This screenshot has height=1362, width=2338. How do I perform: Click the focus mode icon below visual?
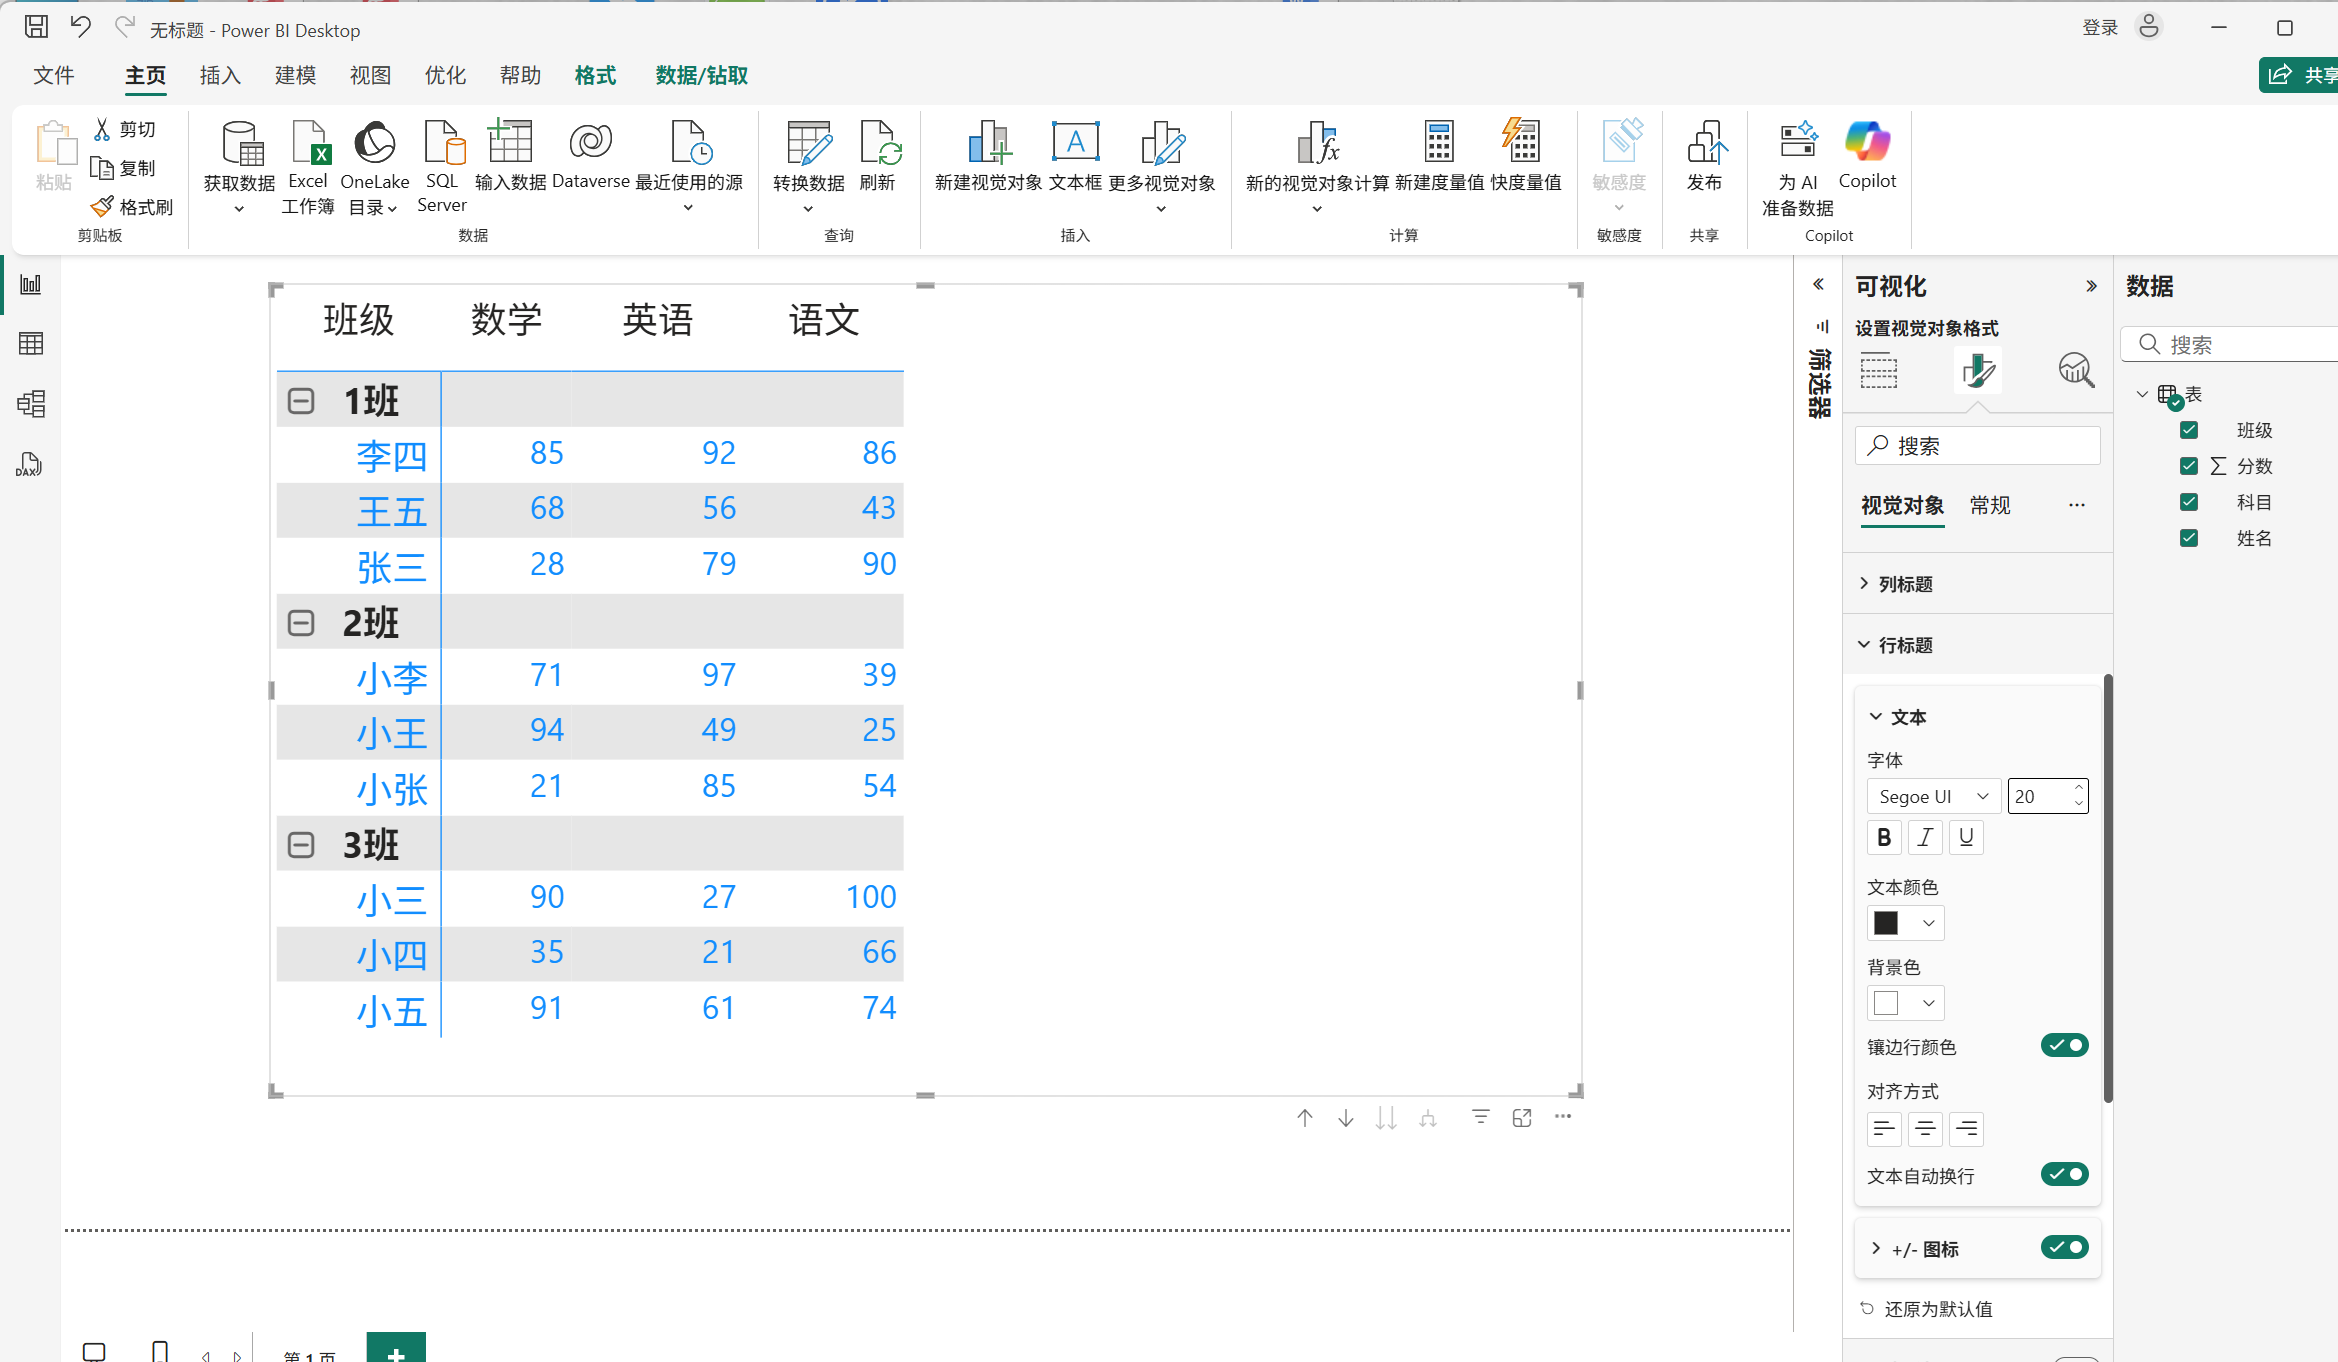point(1522,1118)
